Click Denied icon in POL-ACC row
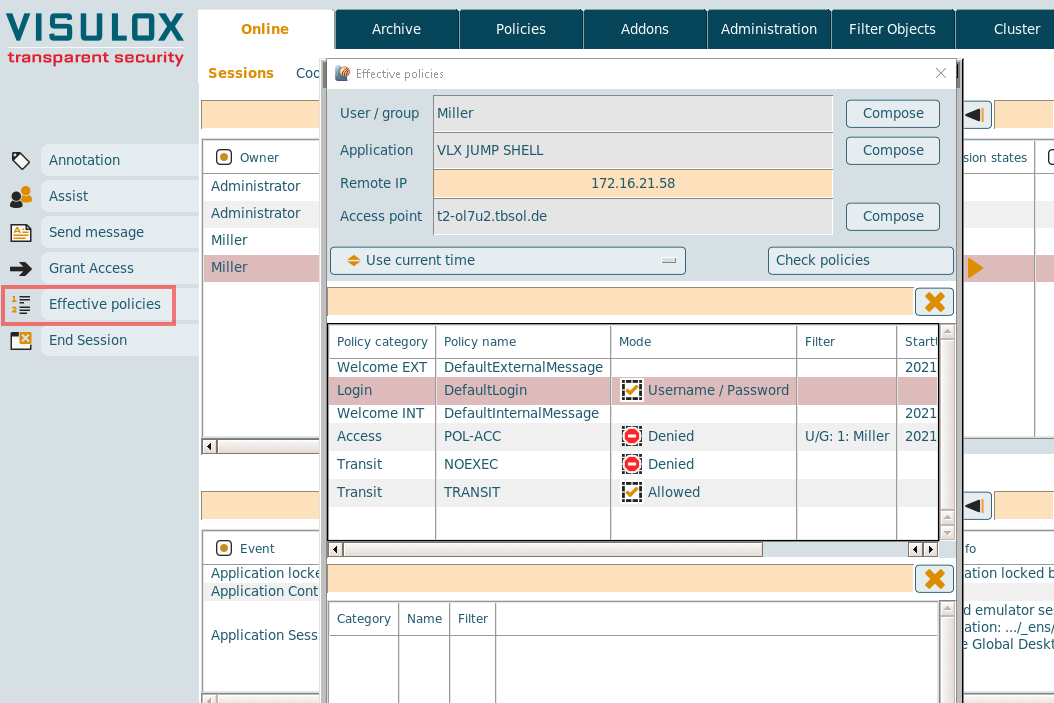The height and width of the screenshot is (703, 1054). pyautogui.click(x=631, y=437)
